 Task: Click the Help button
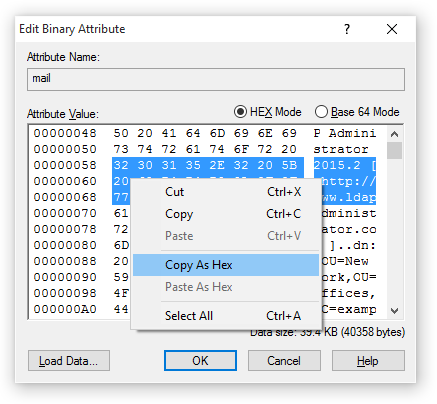point(368,361)
